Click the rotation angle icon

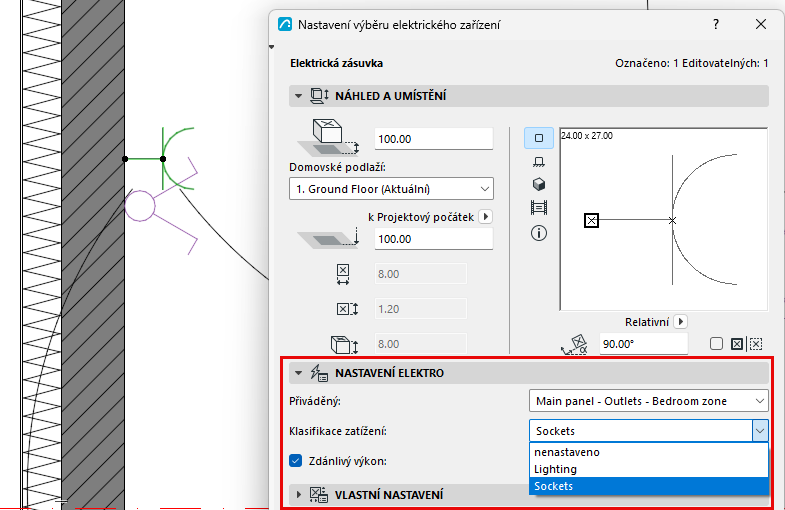(x=574, y=344)
